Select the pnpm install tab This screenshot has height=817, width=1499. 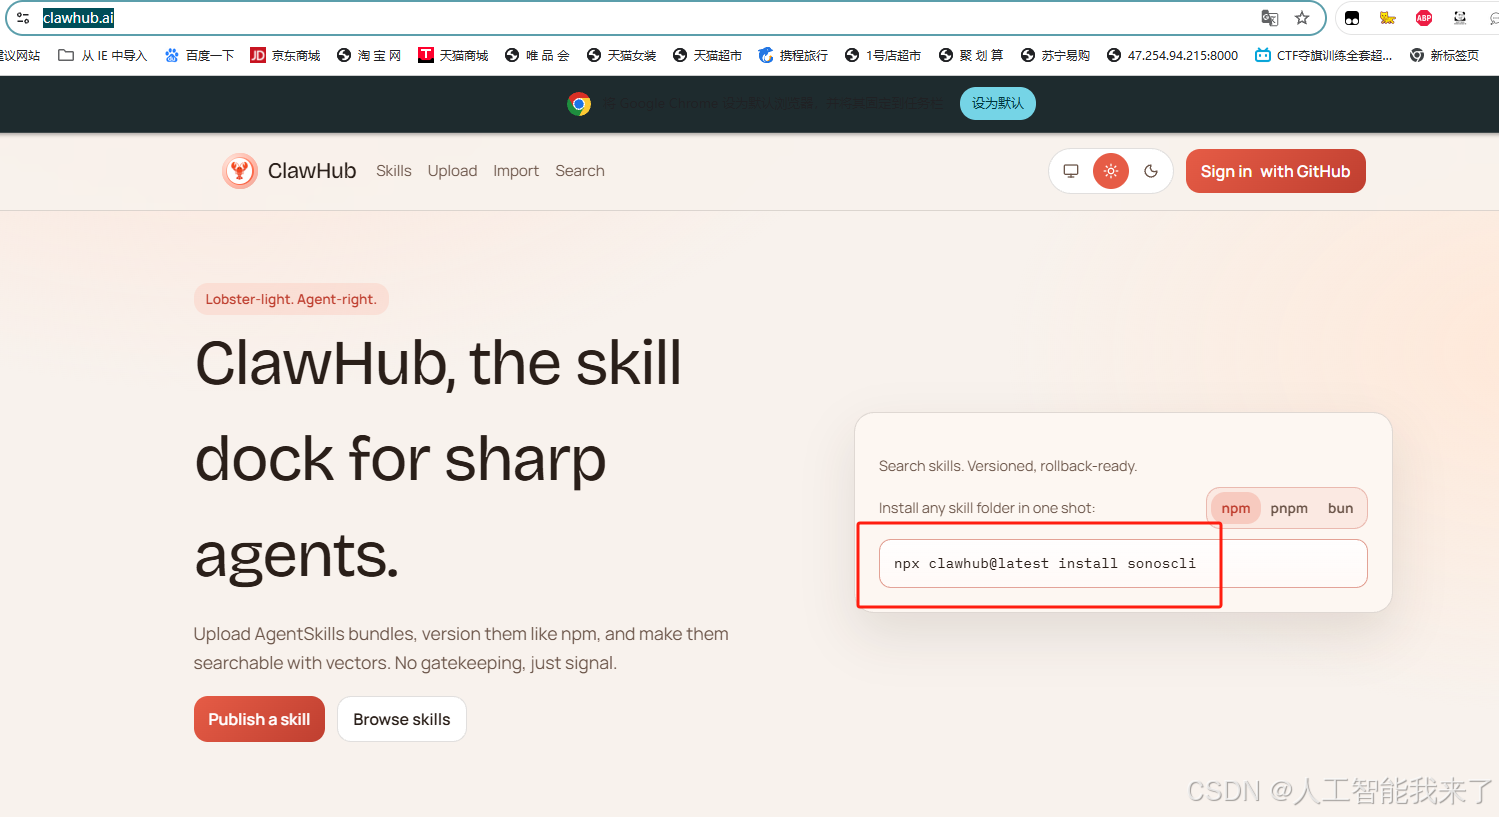pos(1289,508)
